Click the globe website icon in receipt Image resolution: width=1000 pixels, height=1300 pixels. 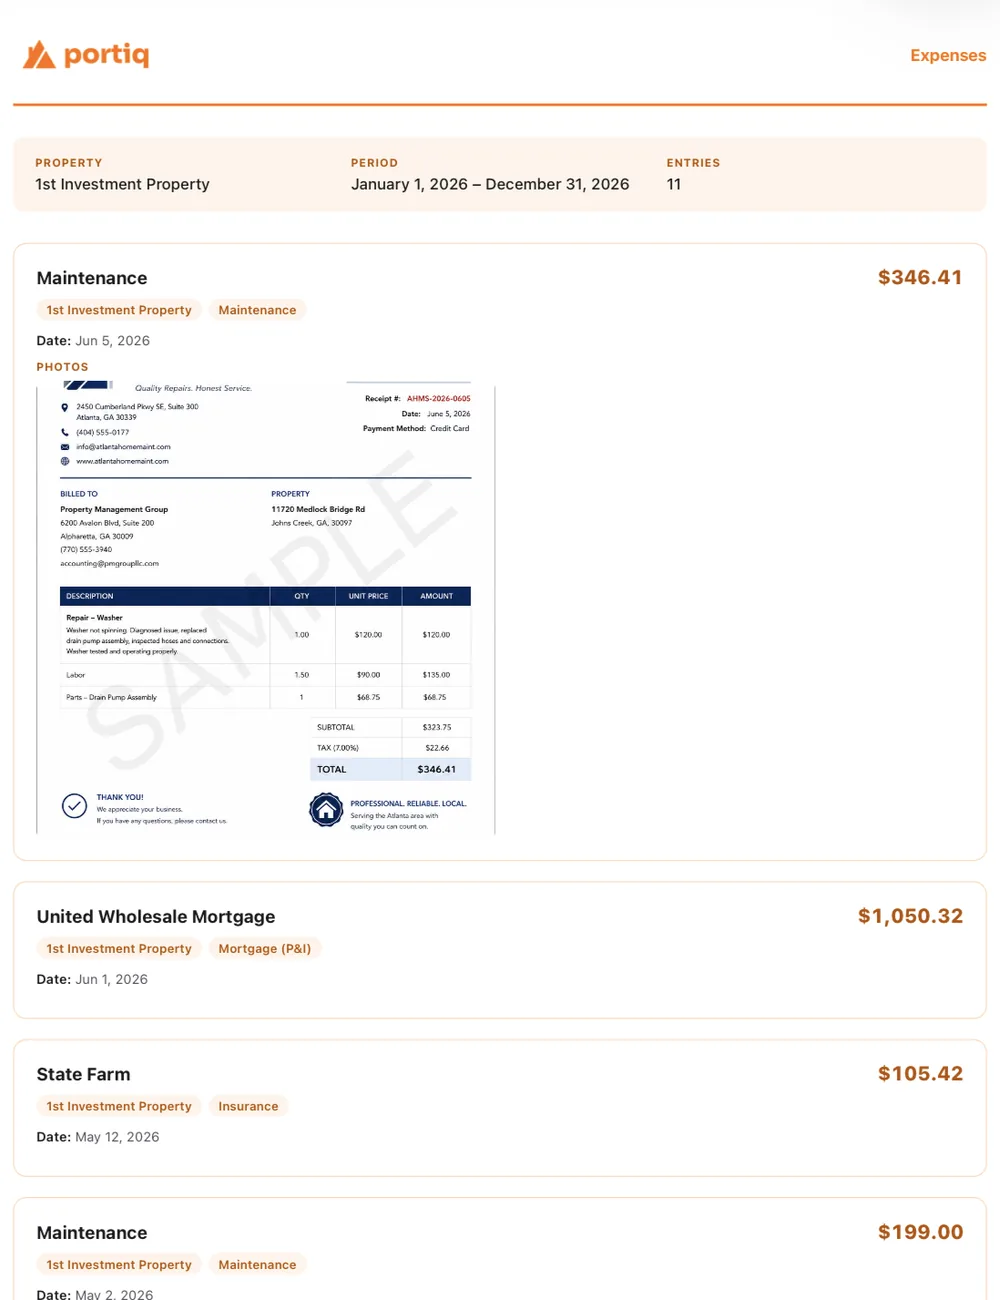65,461
